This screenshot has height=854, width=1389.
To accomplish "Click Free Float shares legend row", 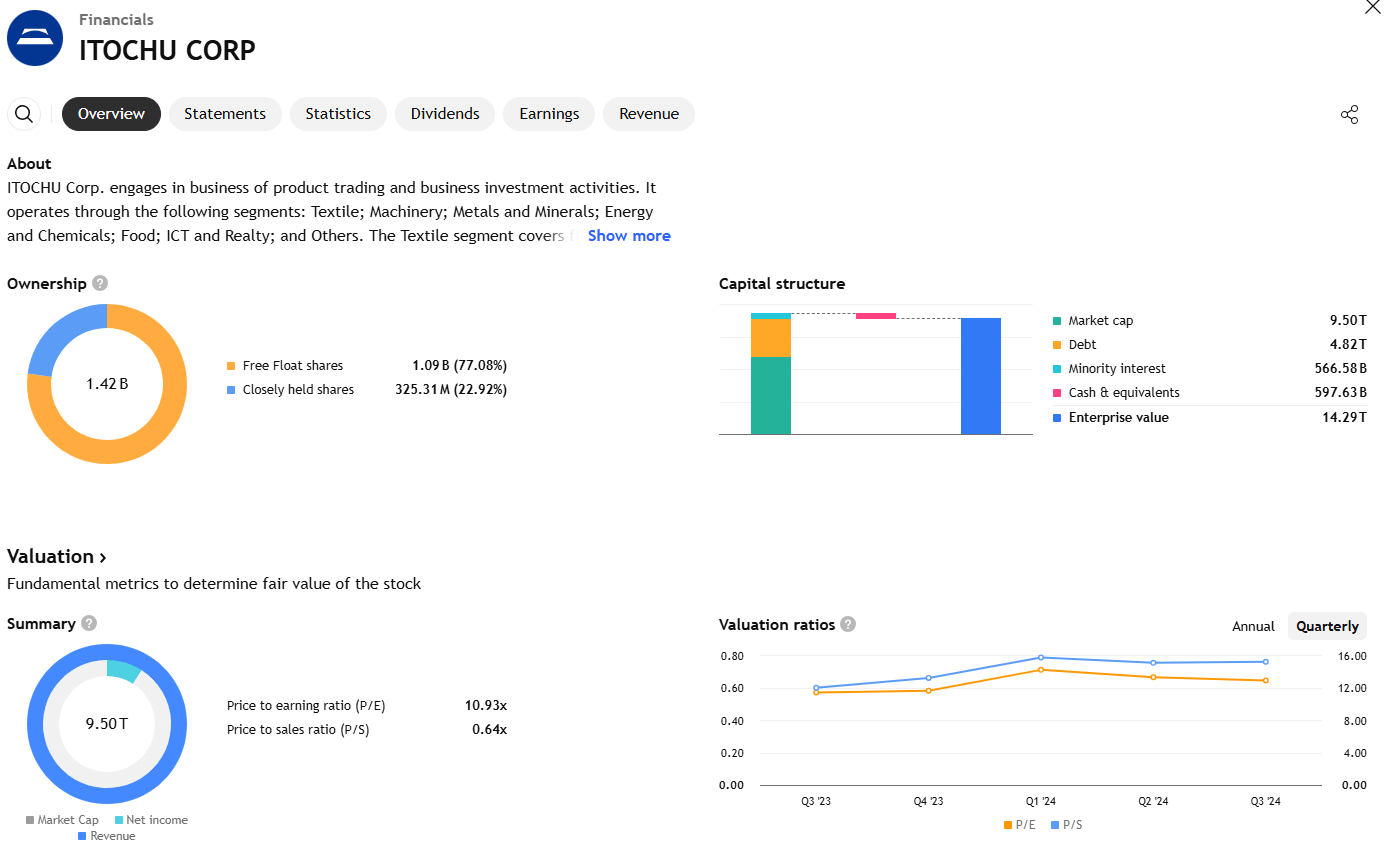I will pyautogui.click(x=367, y=366).
